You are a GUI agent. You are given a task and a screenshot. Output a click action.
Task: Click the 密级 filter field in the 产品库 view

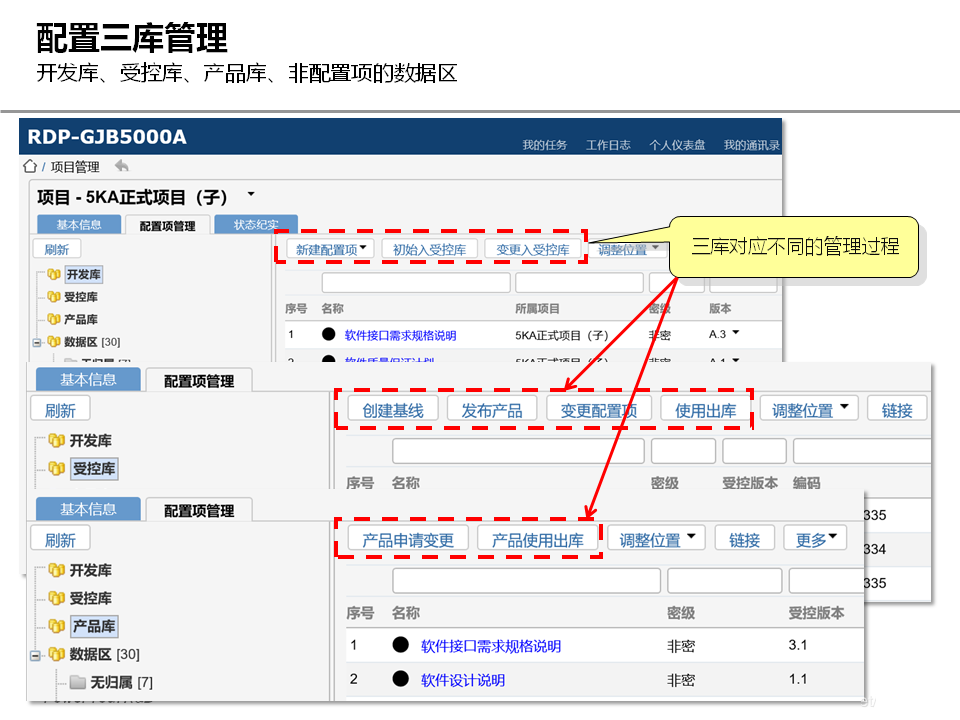(x=725, y=580)
